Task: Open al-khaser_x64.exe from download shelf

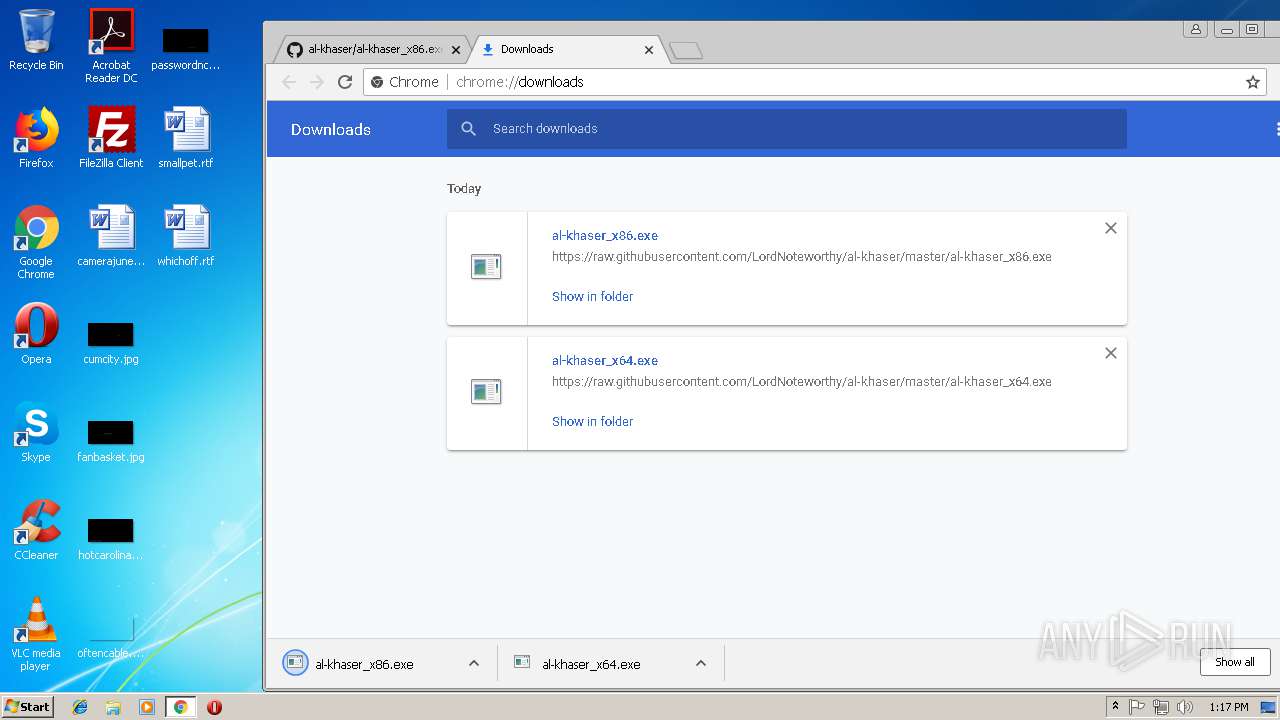Action: pos(591,664)
